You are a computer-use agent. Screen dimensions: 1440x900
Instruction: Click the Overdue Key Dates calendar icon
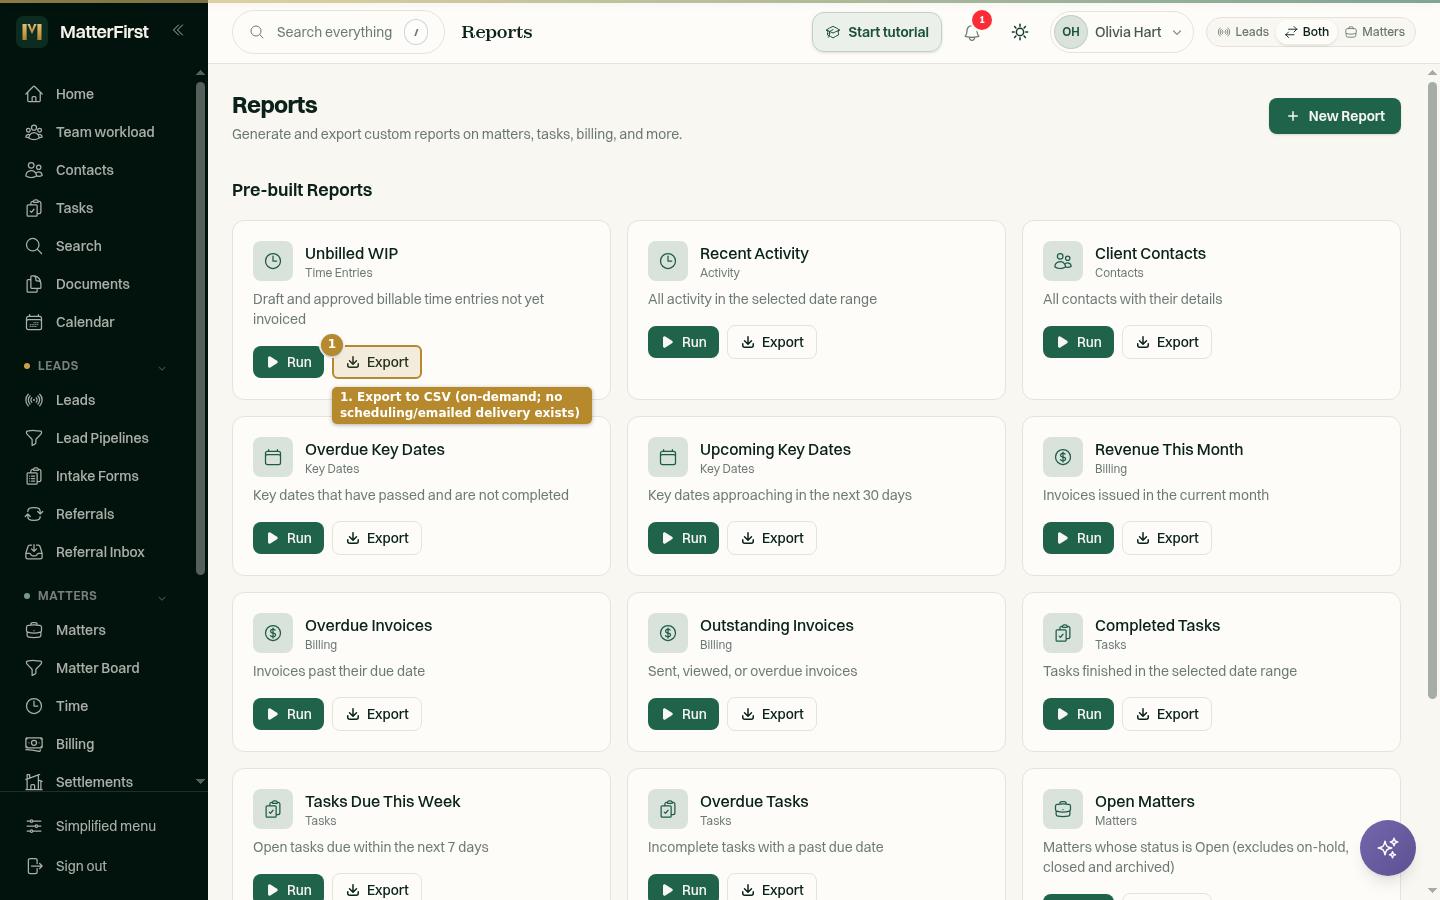[273, 457]
